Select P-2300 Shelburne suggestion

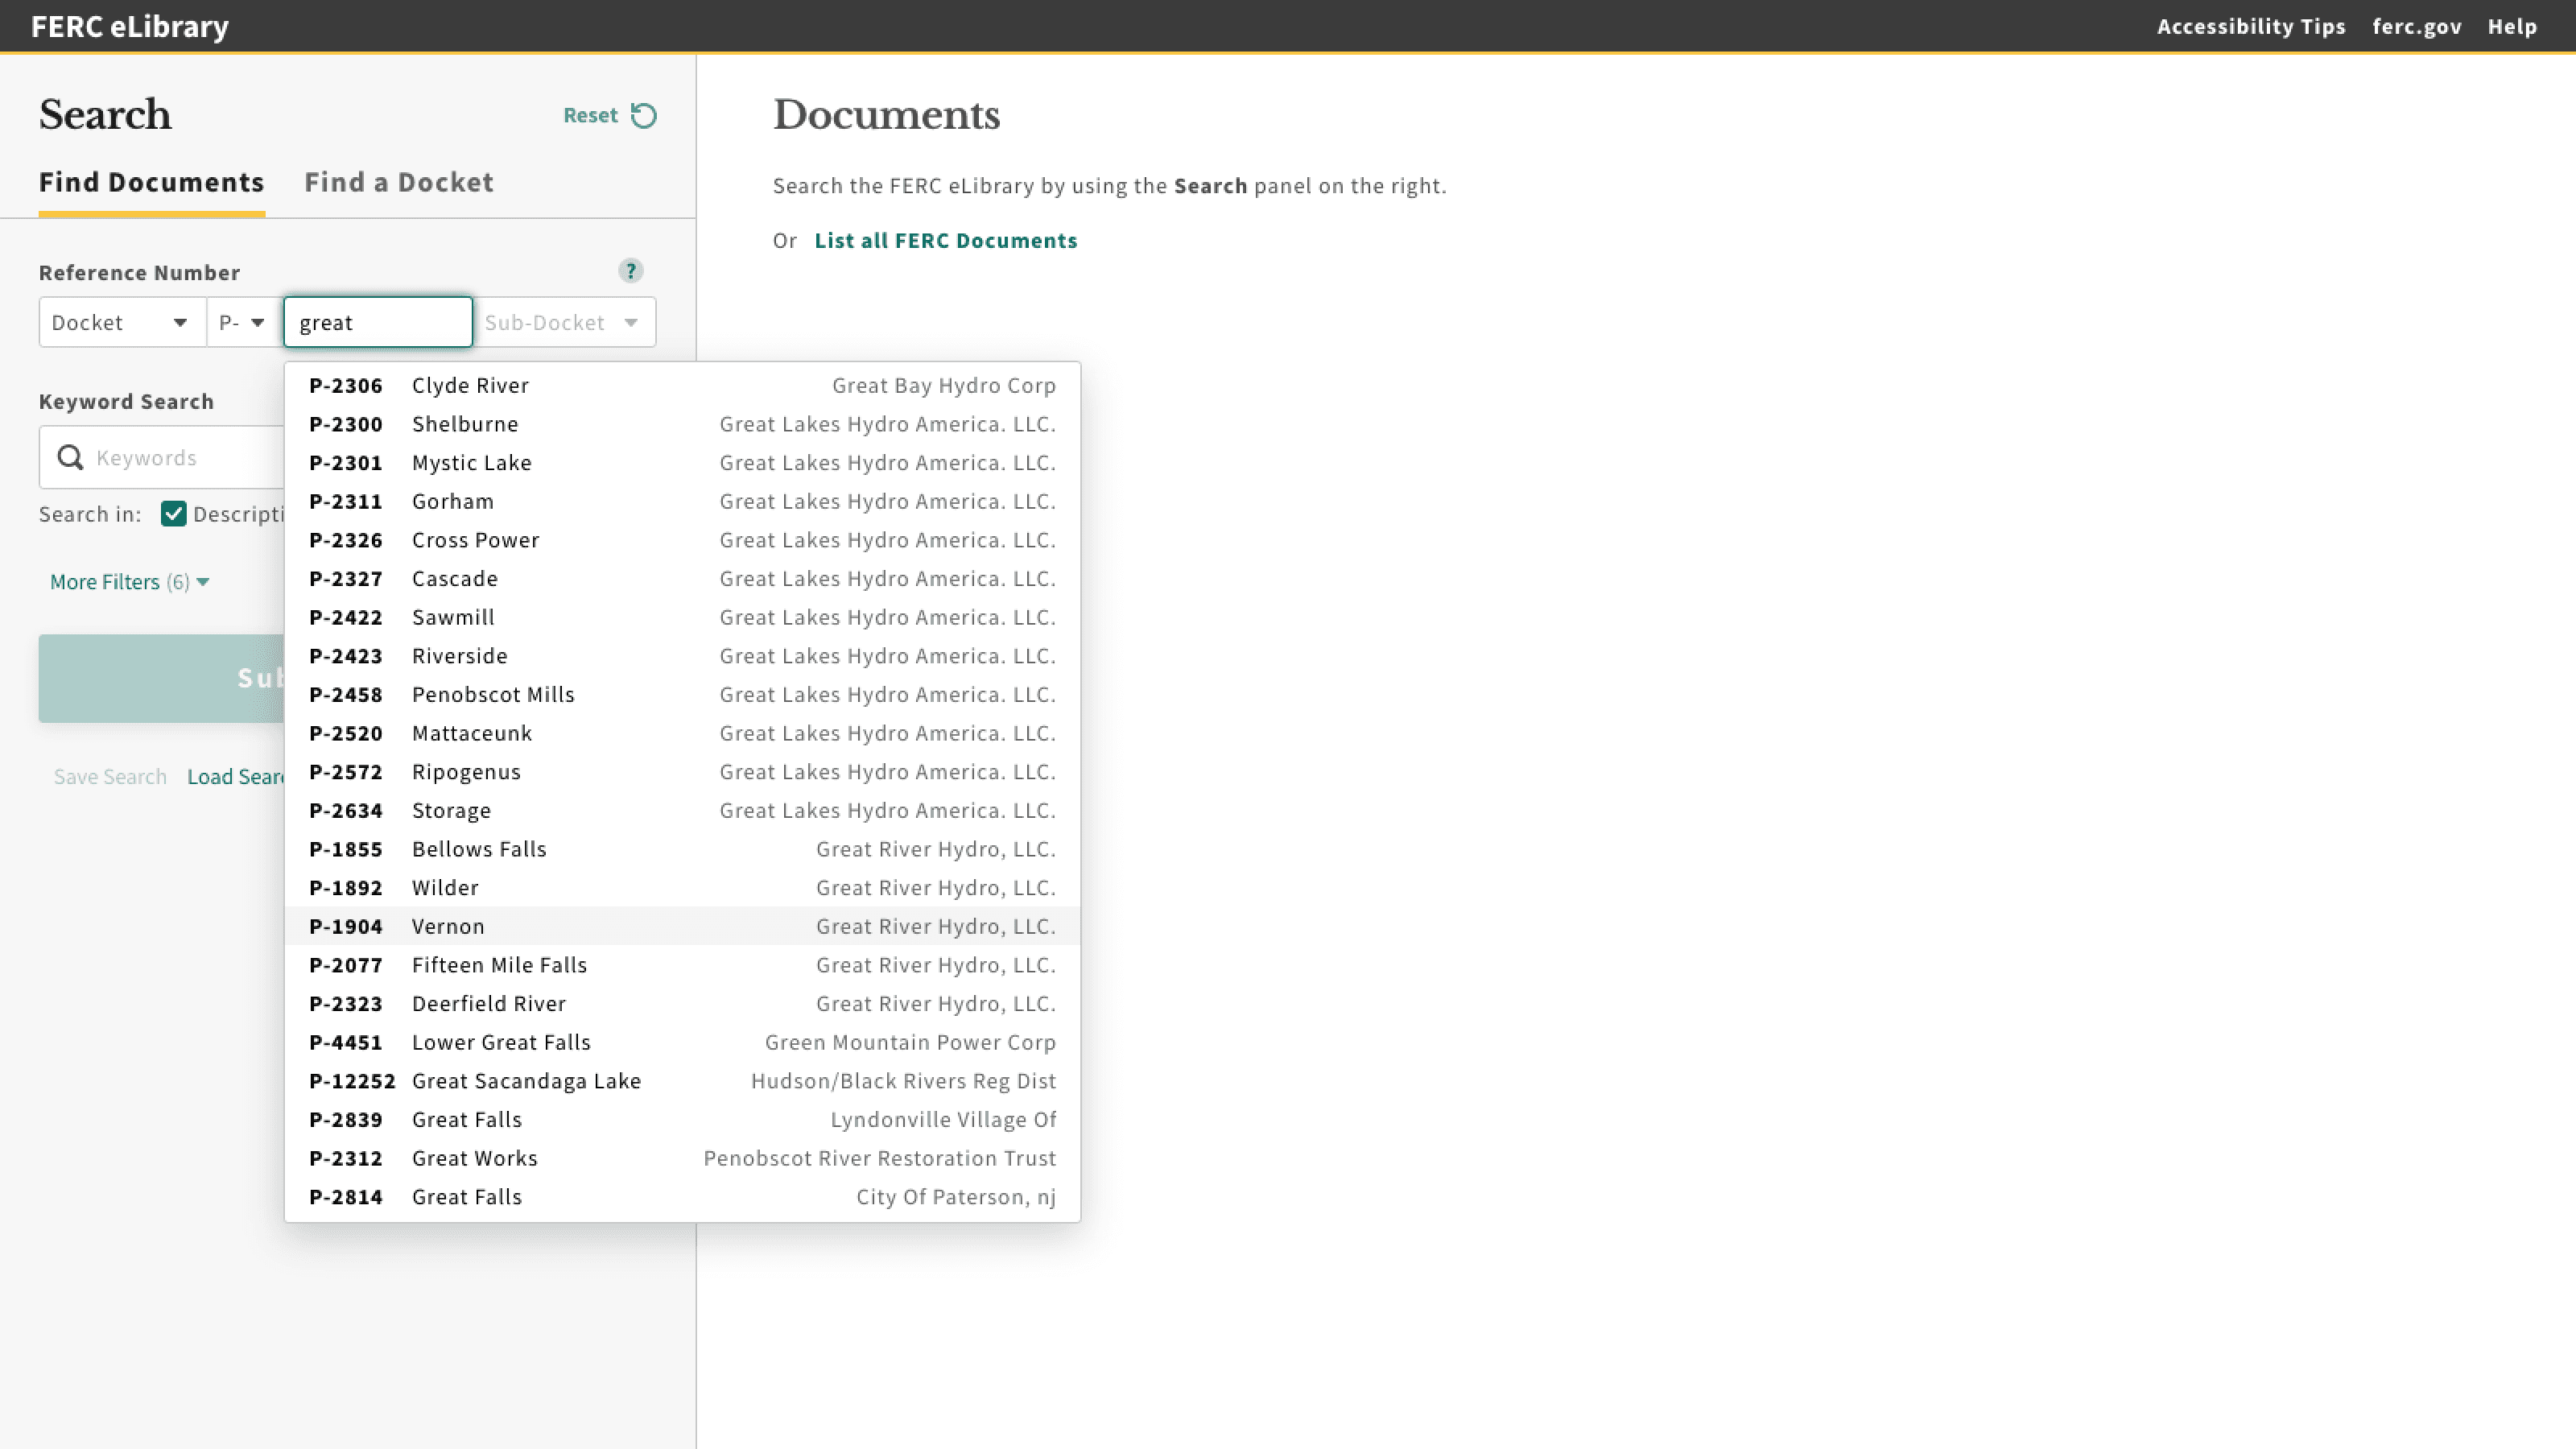pos(682,424)
